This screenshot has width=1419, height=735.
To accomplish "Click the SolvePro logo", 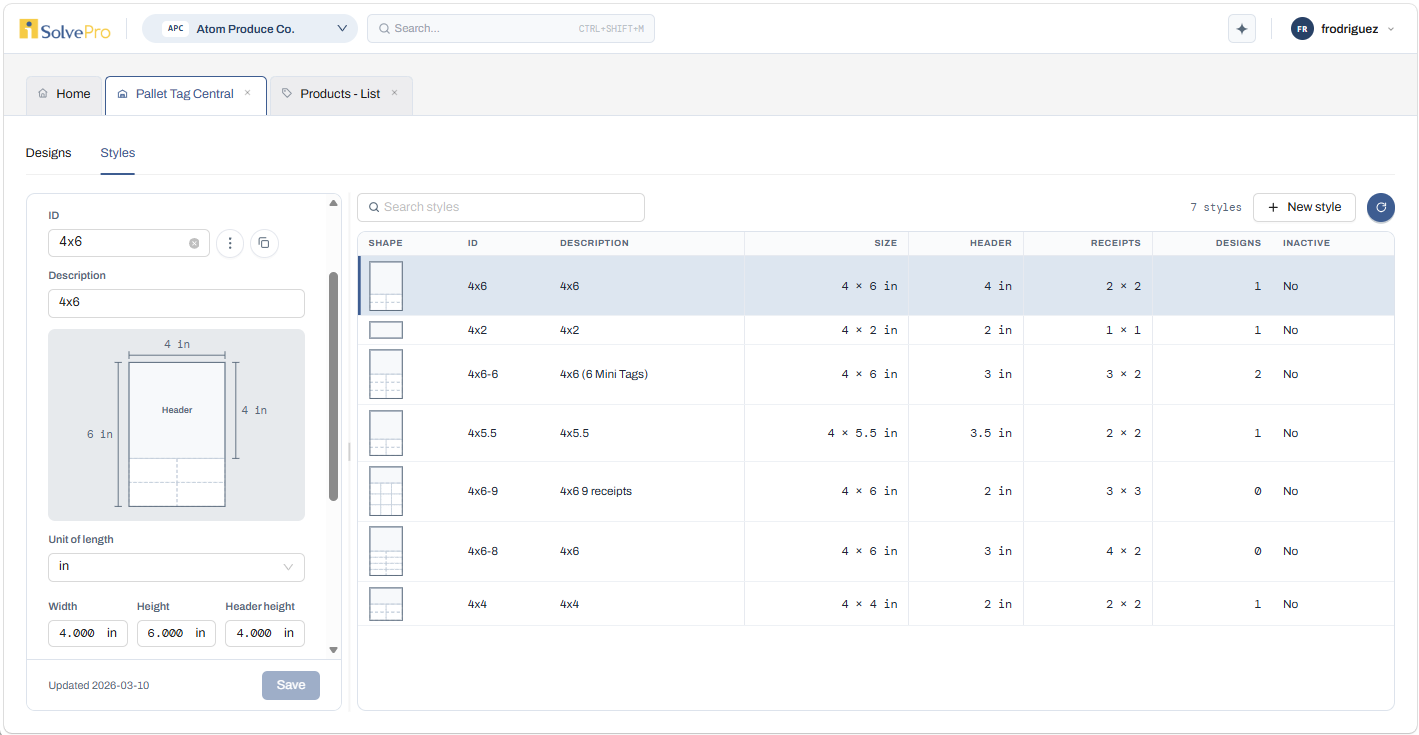I will (x=65, y=29).
